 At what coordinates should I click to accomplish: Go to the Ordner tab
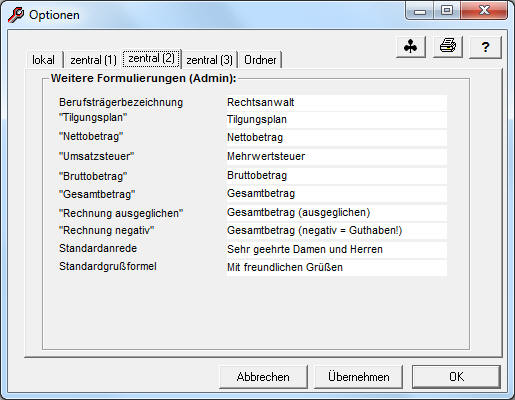[x=260, y=60]
